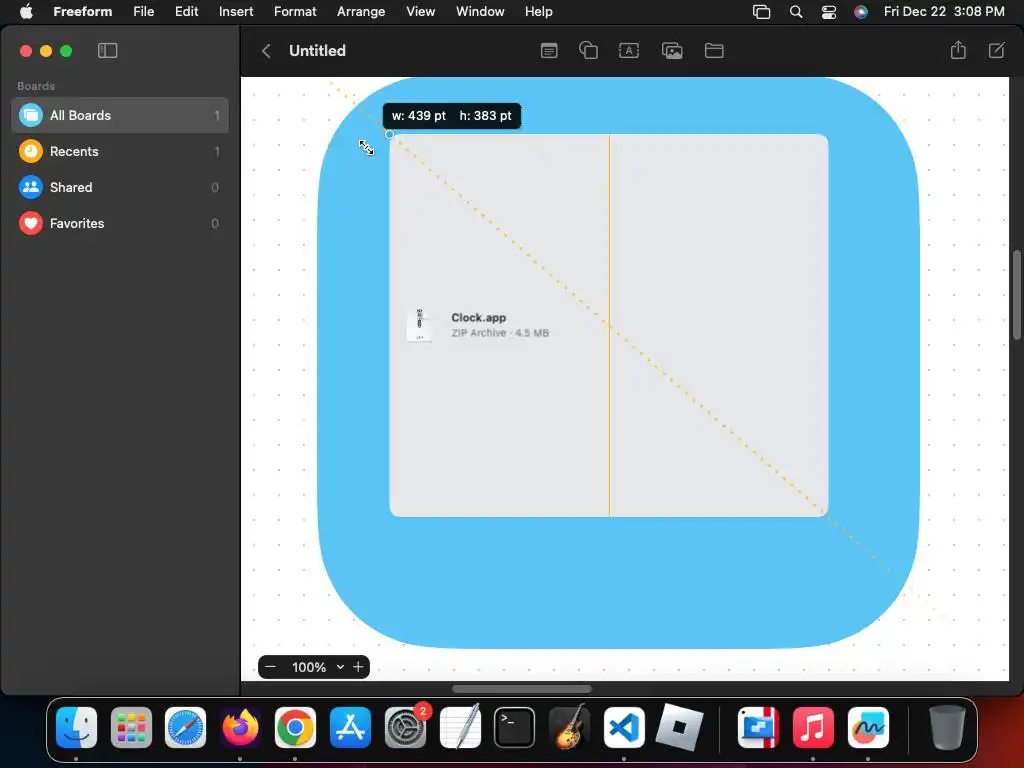Open the photos and media inserter

672,51
